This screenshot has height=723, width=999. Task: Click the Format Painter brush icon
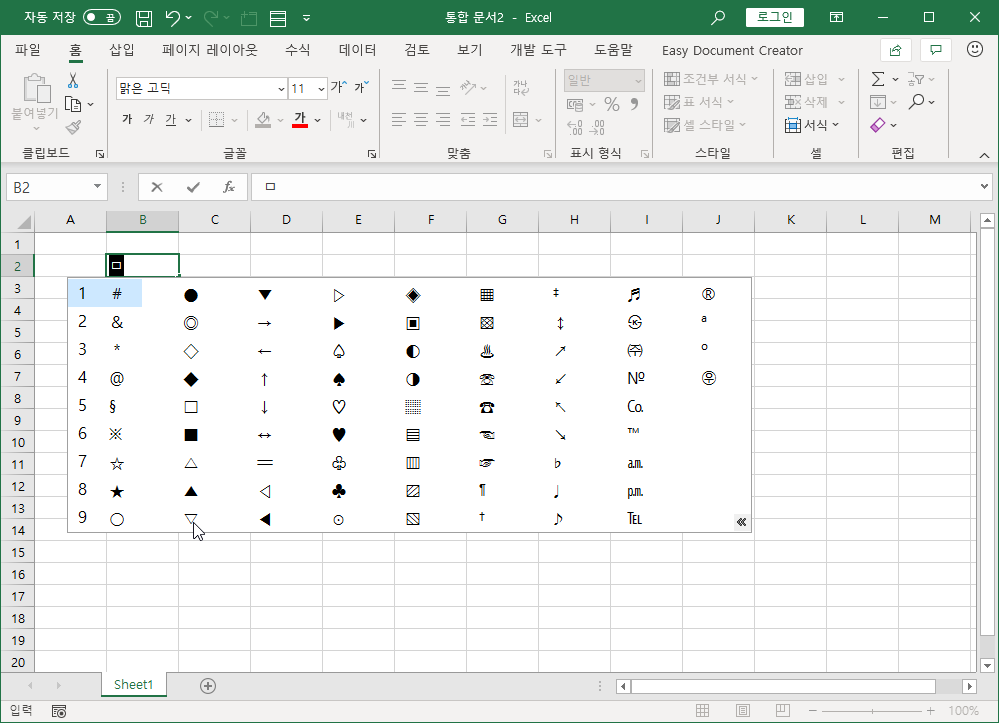(x=73, y=127)
